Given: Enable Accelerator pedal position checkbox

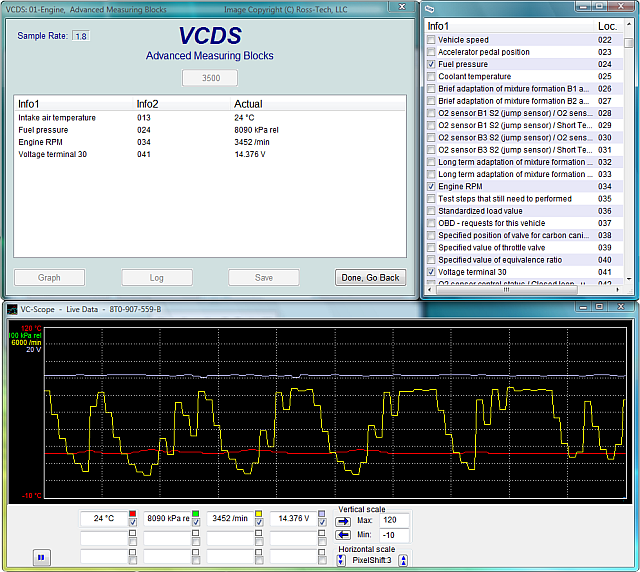Looking at the screenshot, I should point(431,52).
